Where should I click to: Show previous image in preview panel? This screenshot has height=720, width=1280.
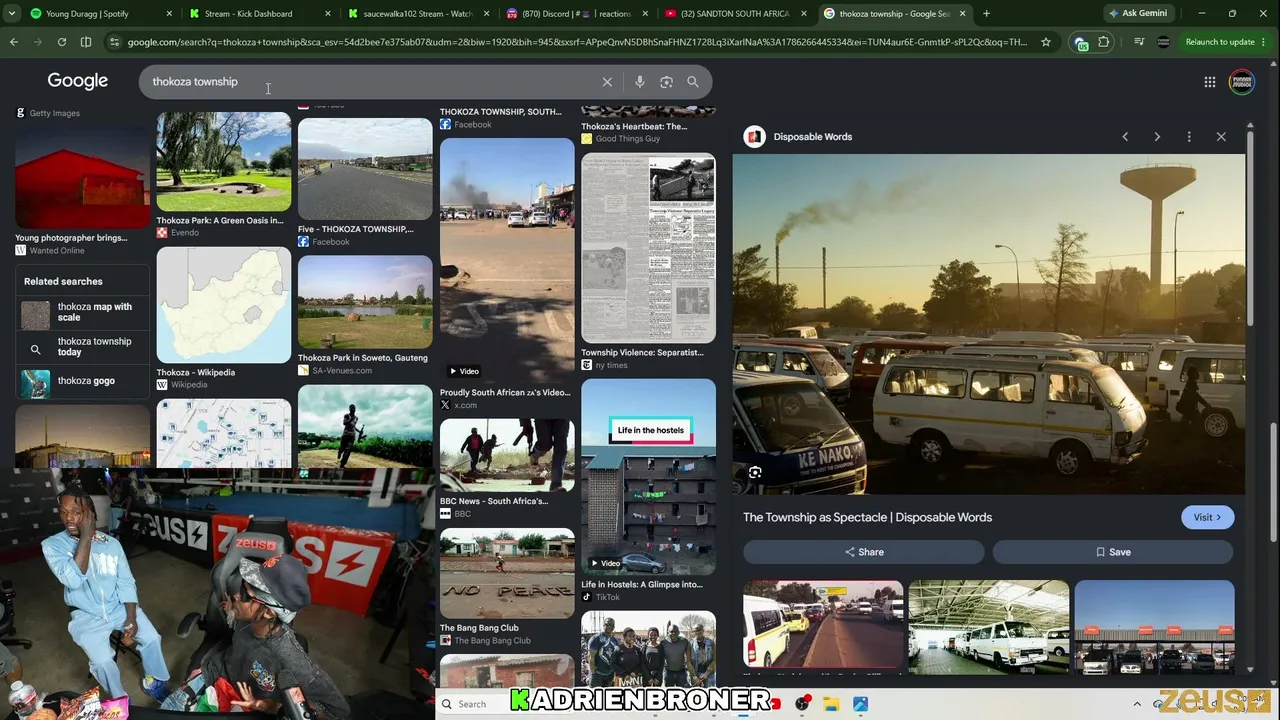[x=1125, y=137]
